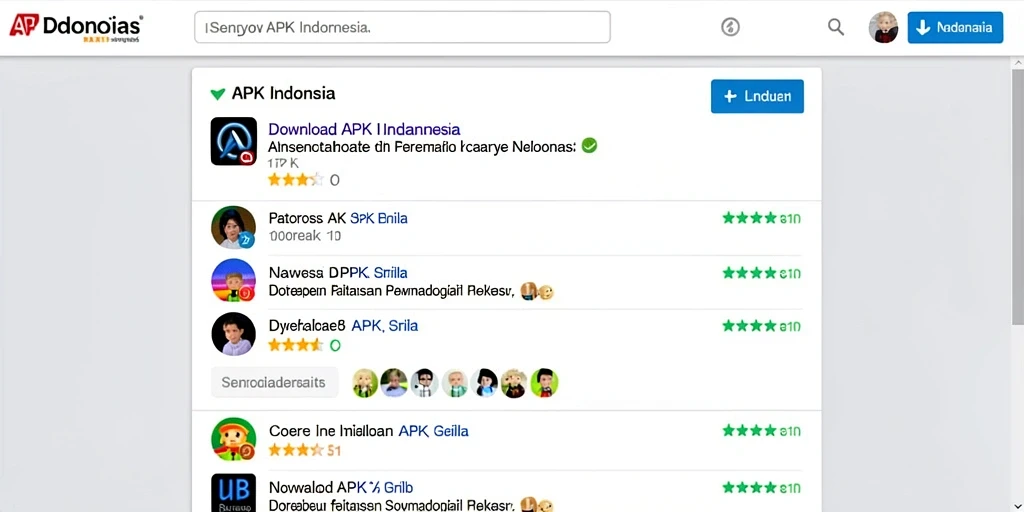Viewport: 1024px width, 512px height.
Task: Open the Dyehalcae8 APK Srila entry
Action: [344, 325]
